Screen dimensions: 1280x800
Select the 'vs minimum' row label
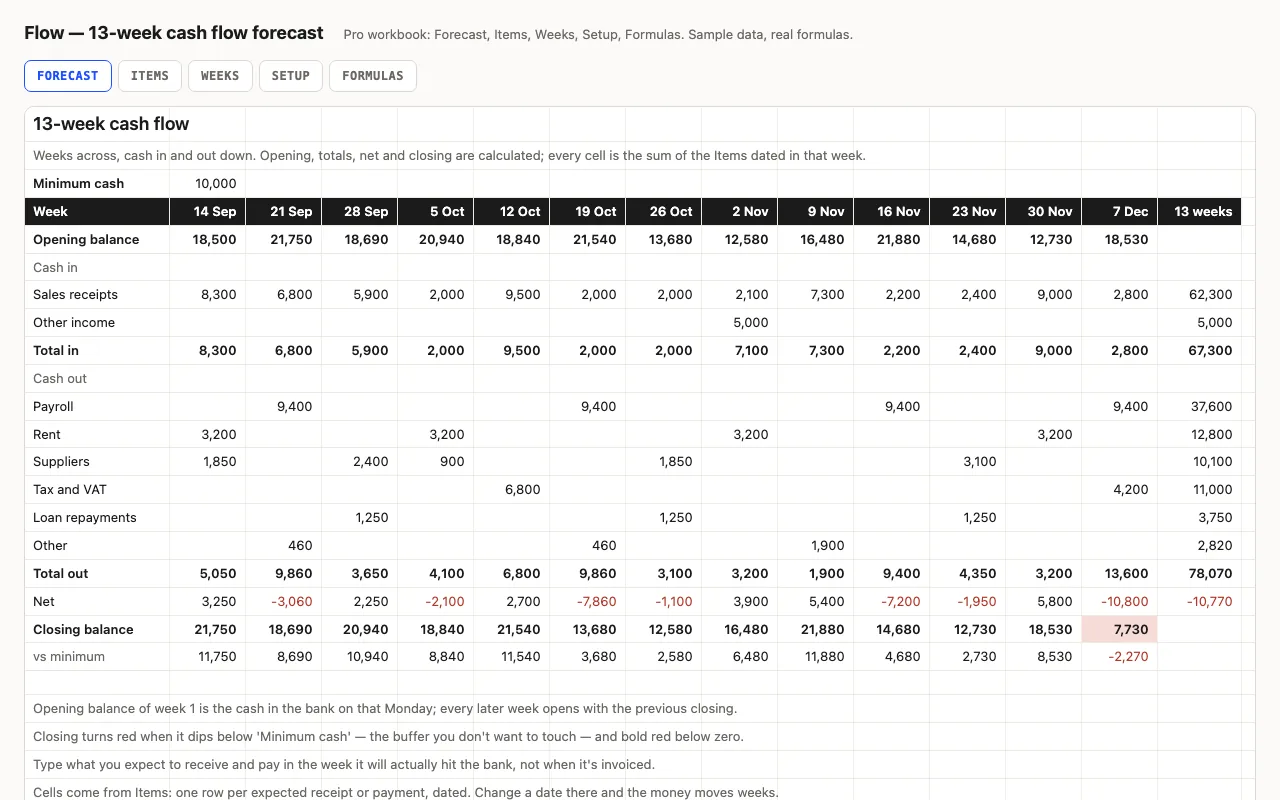97,657
